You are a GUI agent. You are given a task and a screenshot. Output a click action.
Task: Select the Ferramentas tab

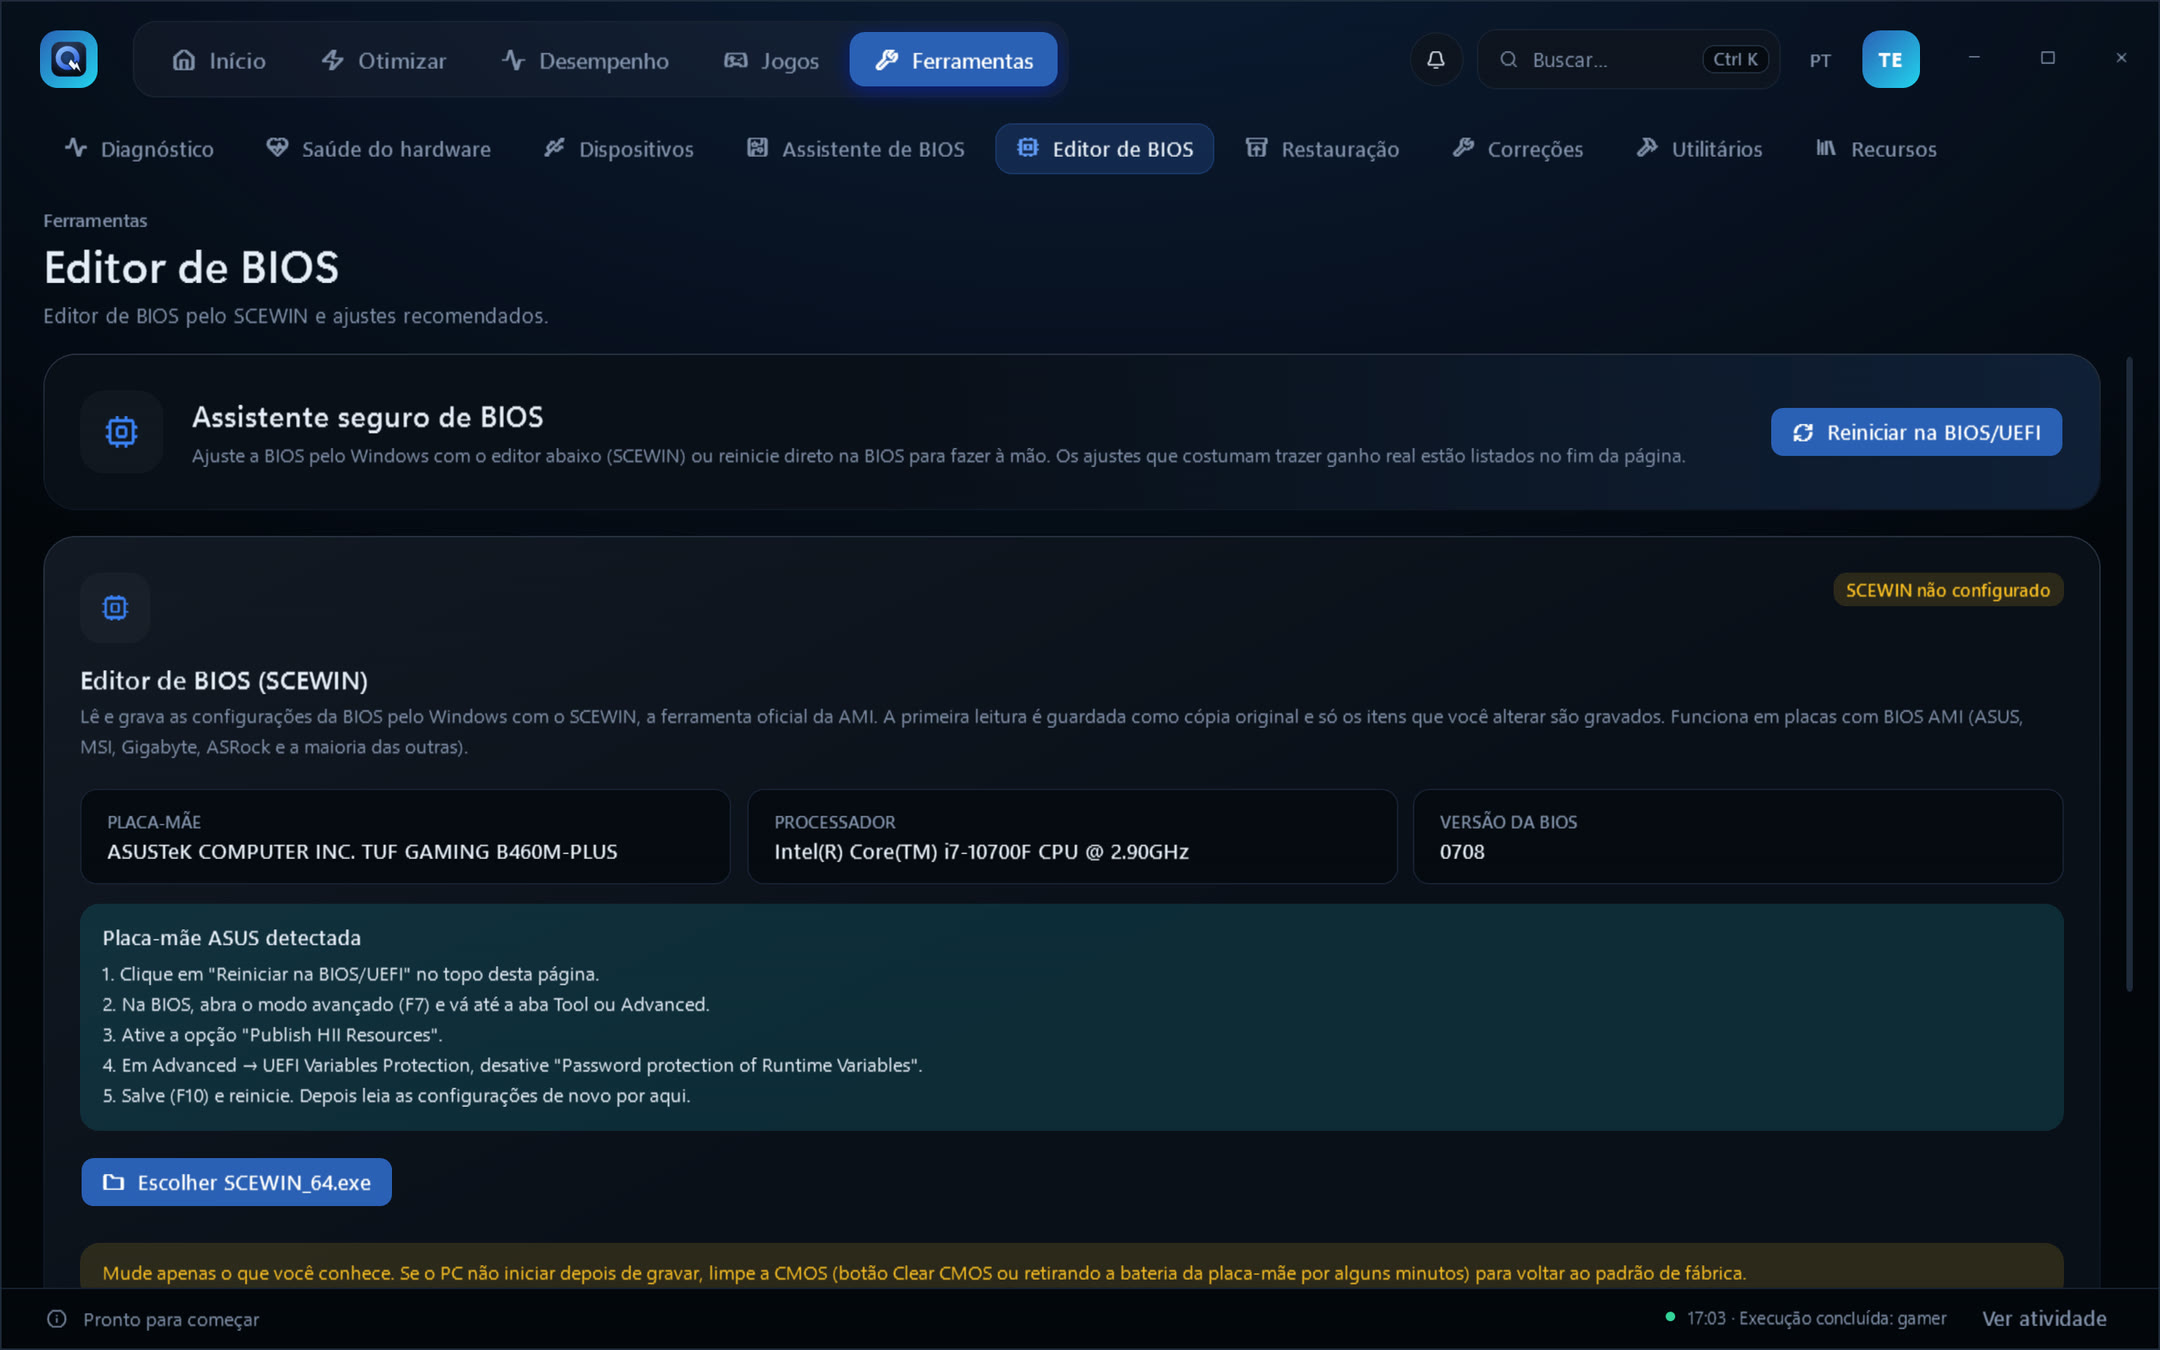(x=953, y=60)
